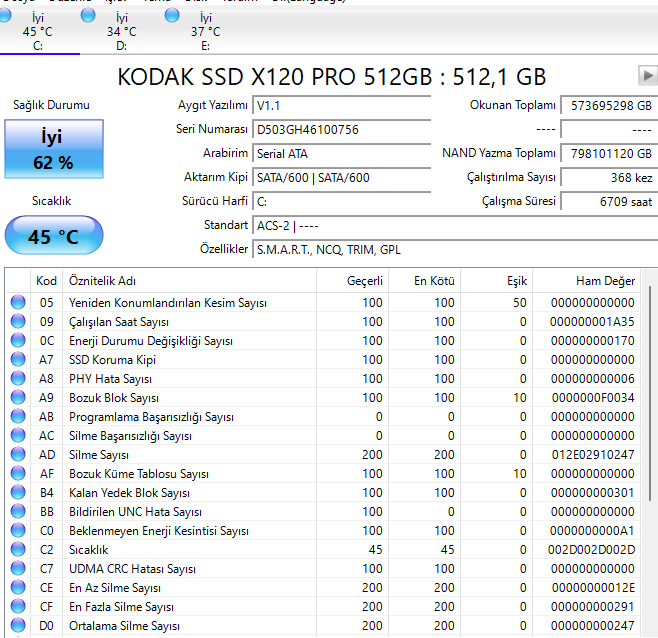658x638 pixels.
Task: Click raw value 012E02910247
Action: point(593,455)
